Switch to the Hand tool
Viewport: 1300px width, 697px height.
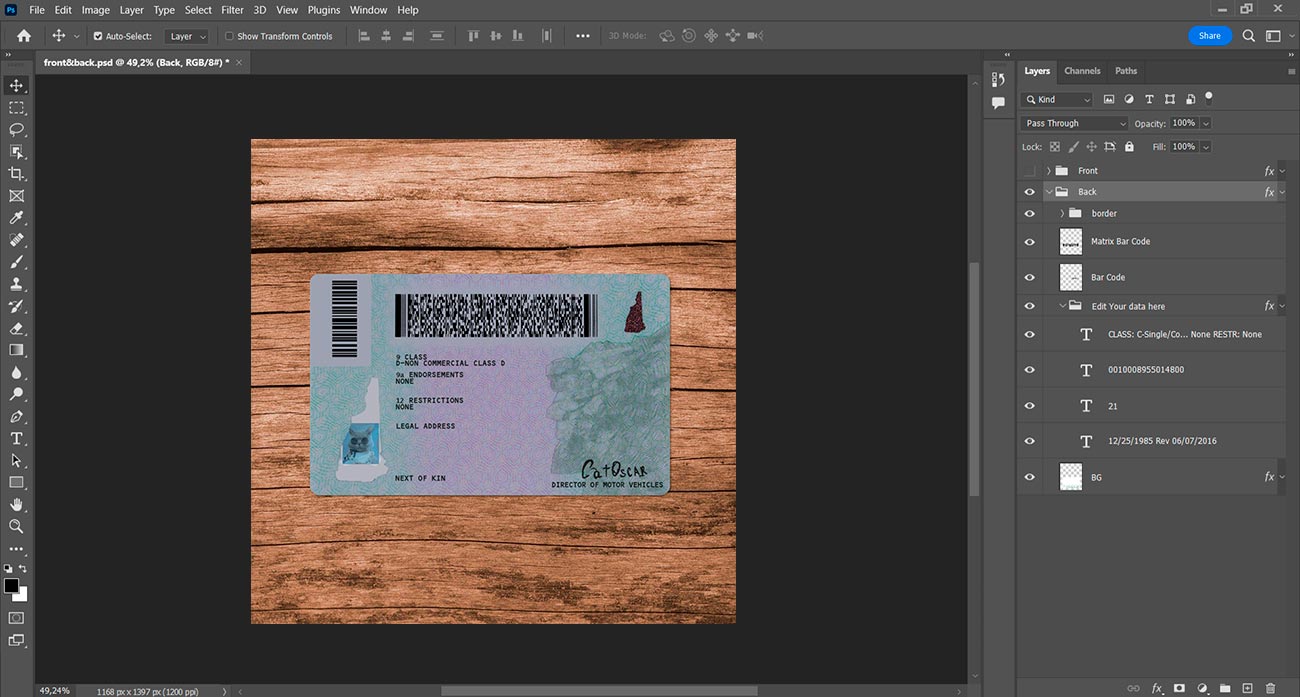tap(16, 504)
